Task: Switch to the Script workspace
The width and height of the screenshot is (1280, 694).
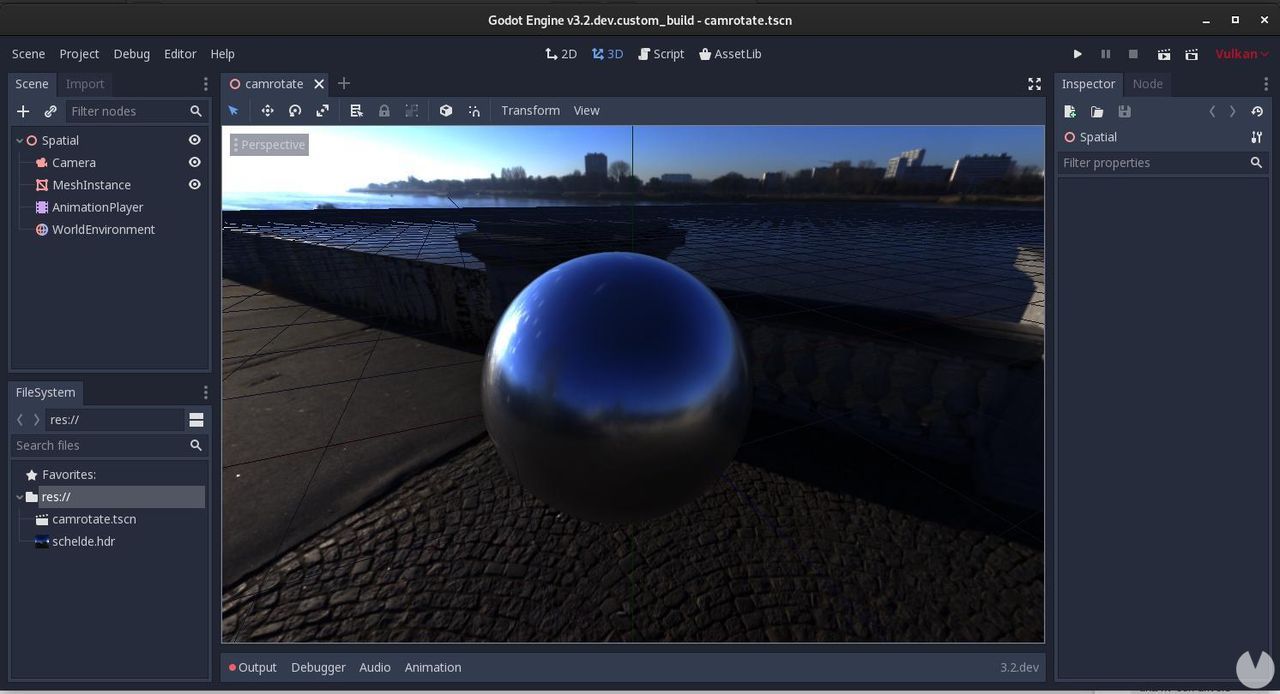Action: coord(661,54)
